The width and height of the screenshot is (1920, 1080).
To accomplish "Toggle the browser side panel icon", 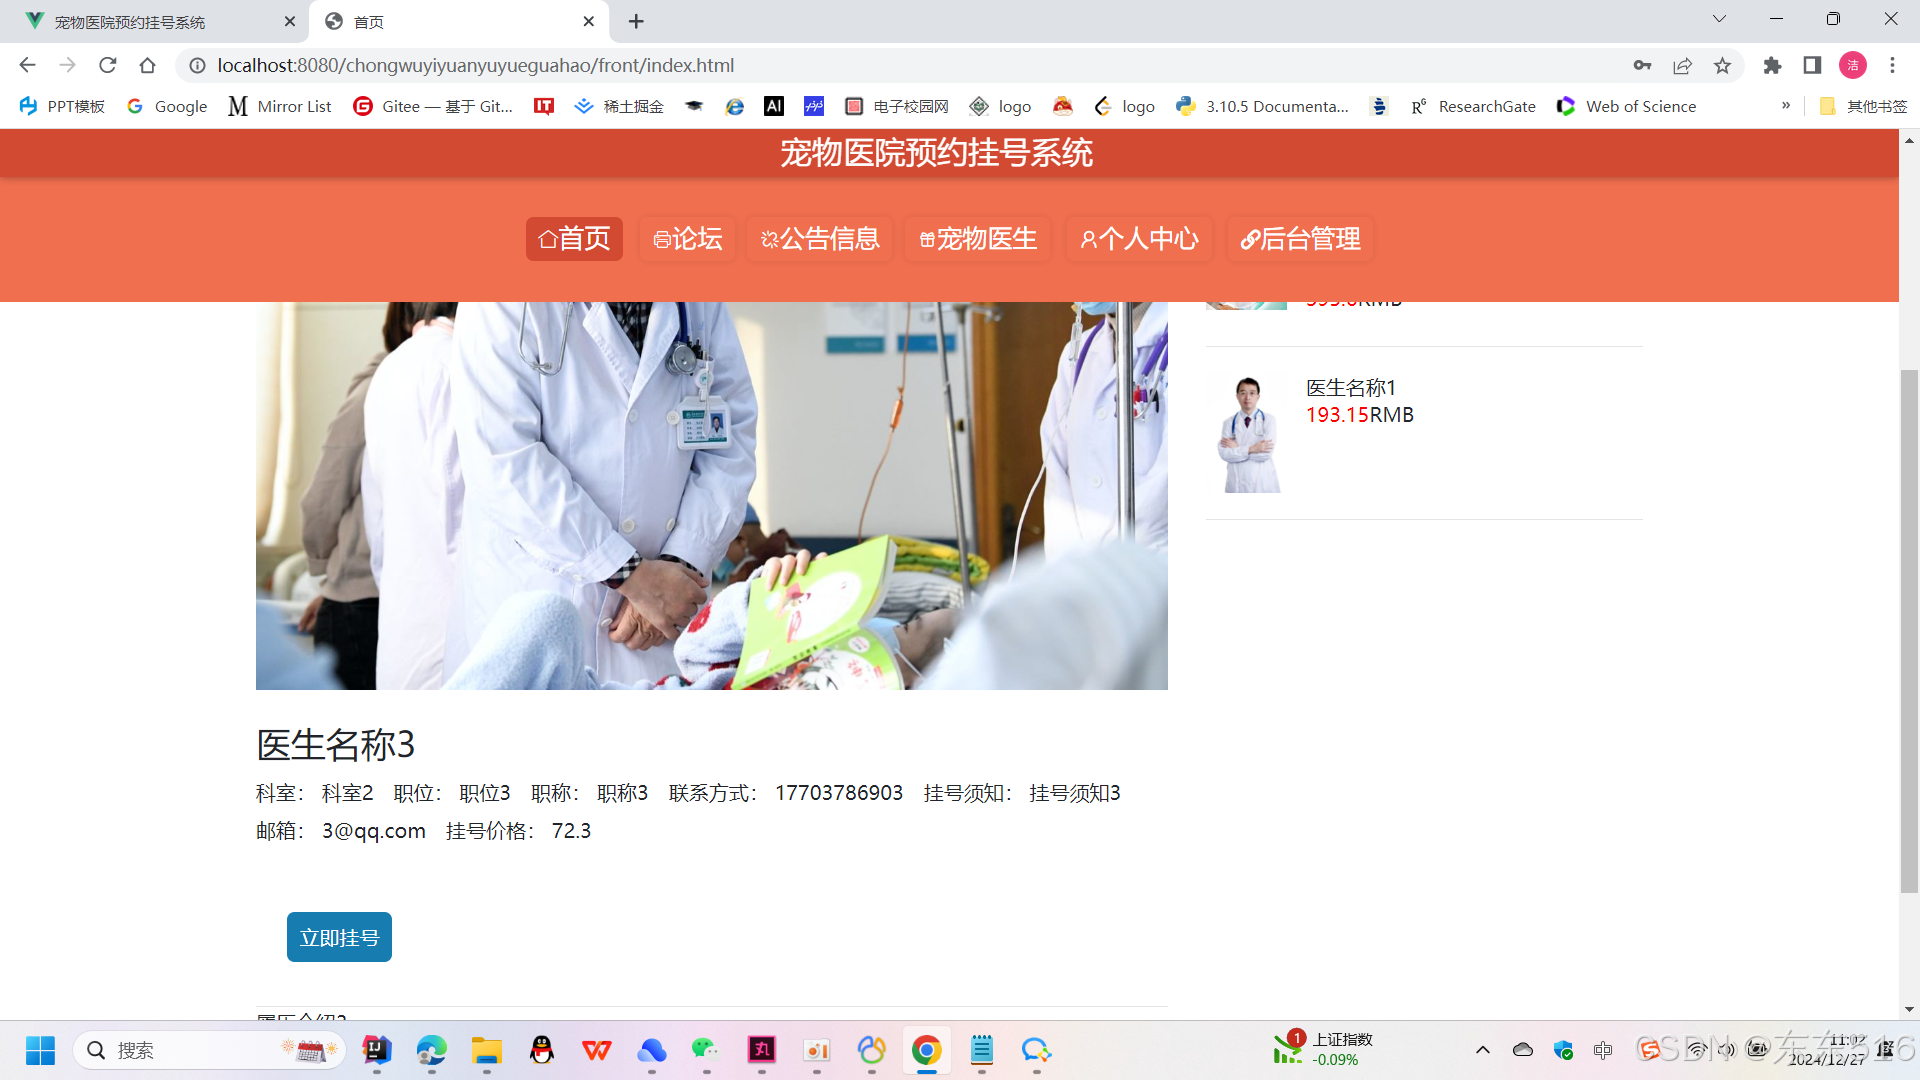I will point(1812,65).
